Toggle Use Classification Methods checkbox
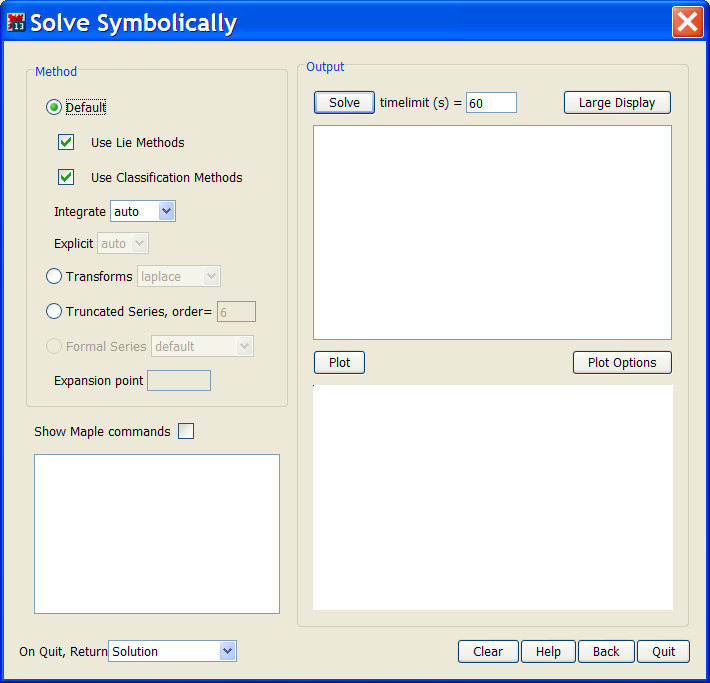 click(66, 177)
